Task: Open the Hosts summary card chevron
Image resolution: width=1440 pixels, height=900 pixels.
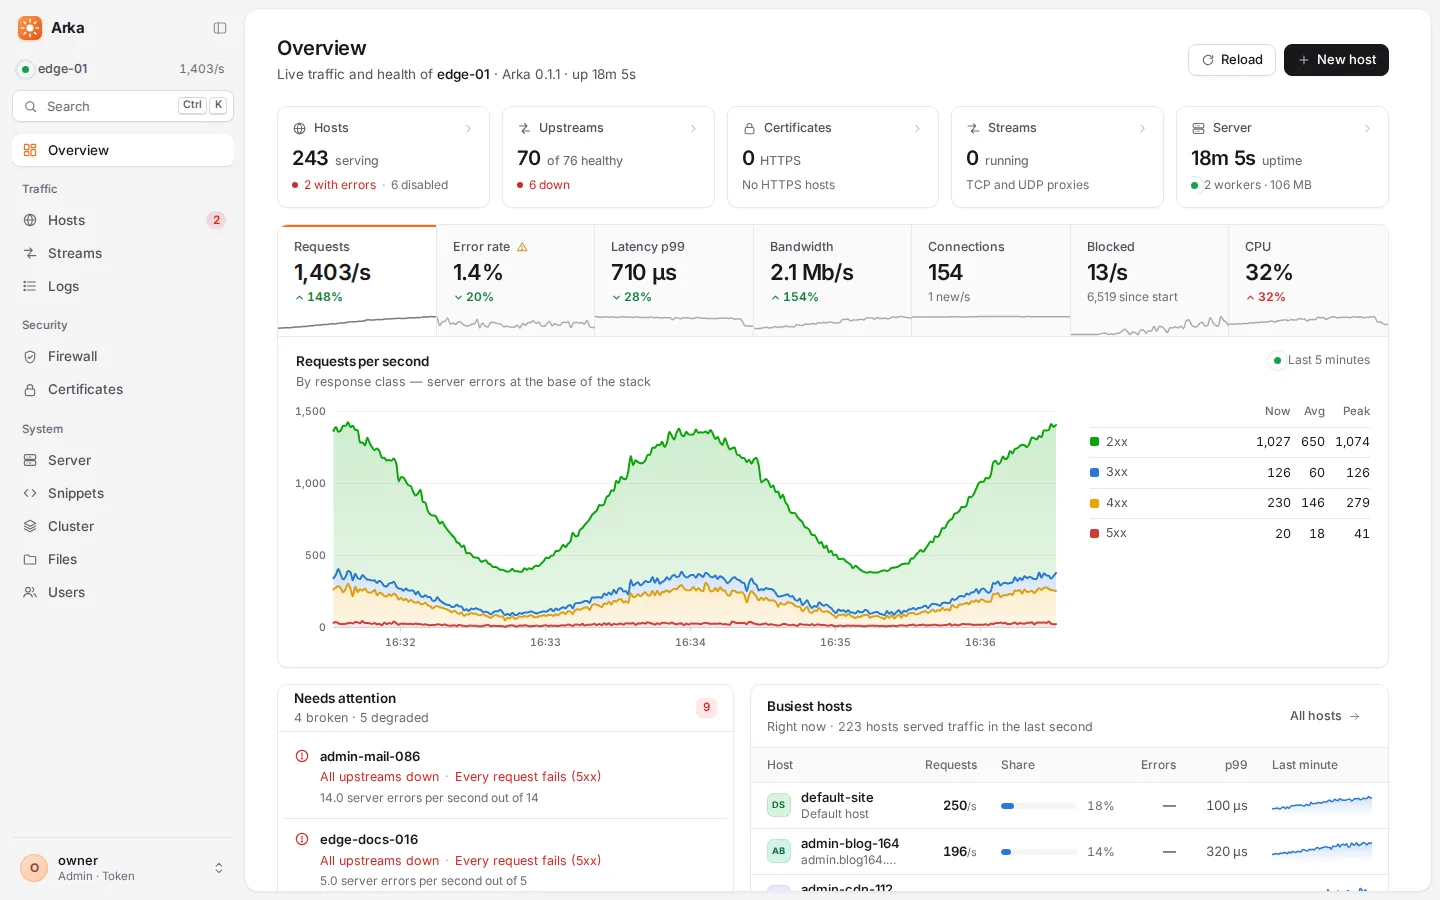Action: 468,128
